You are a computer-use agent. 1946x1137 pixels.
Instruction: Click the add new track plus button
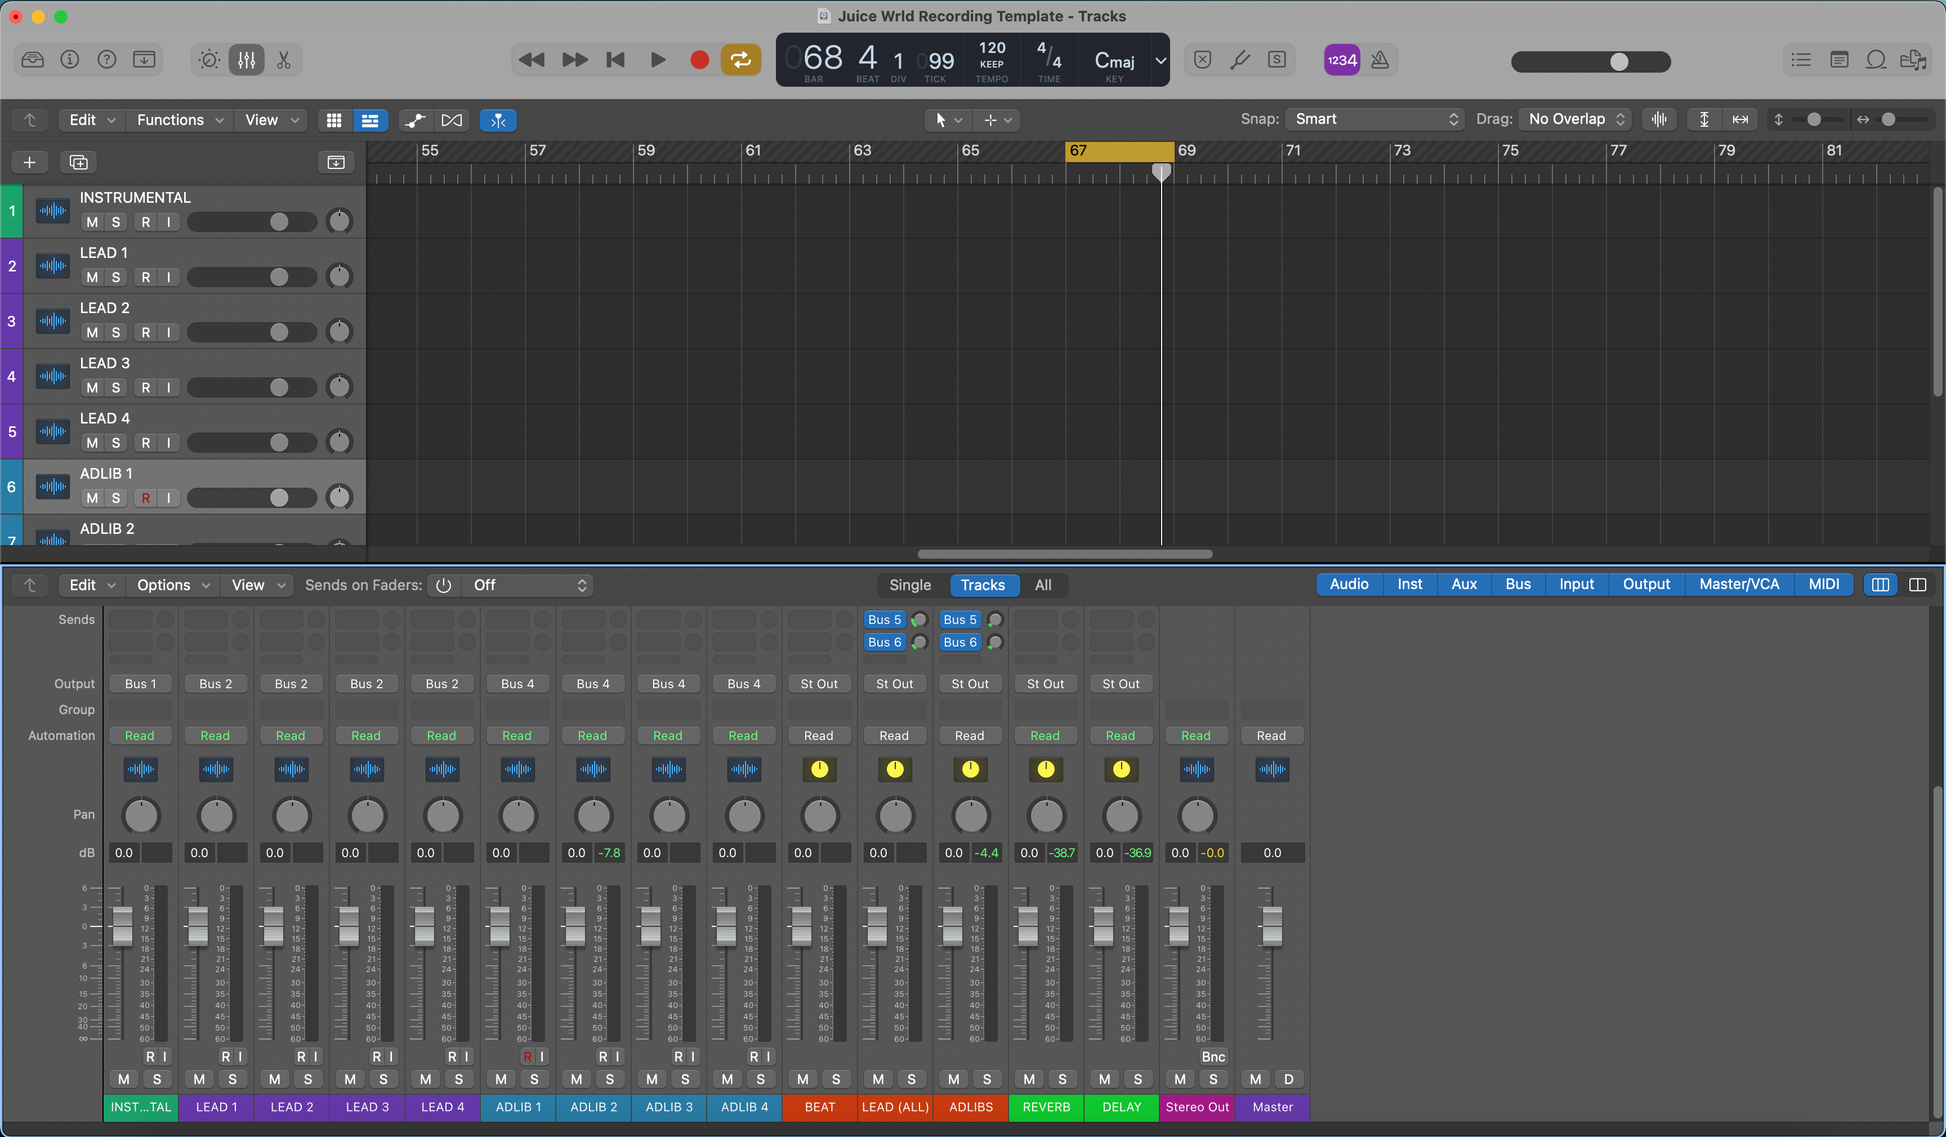coord(29,162)
